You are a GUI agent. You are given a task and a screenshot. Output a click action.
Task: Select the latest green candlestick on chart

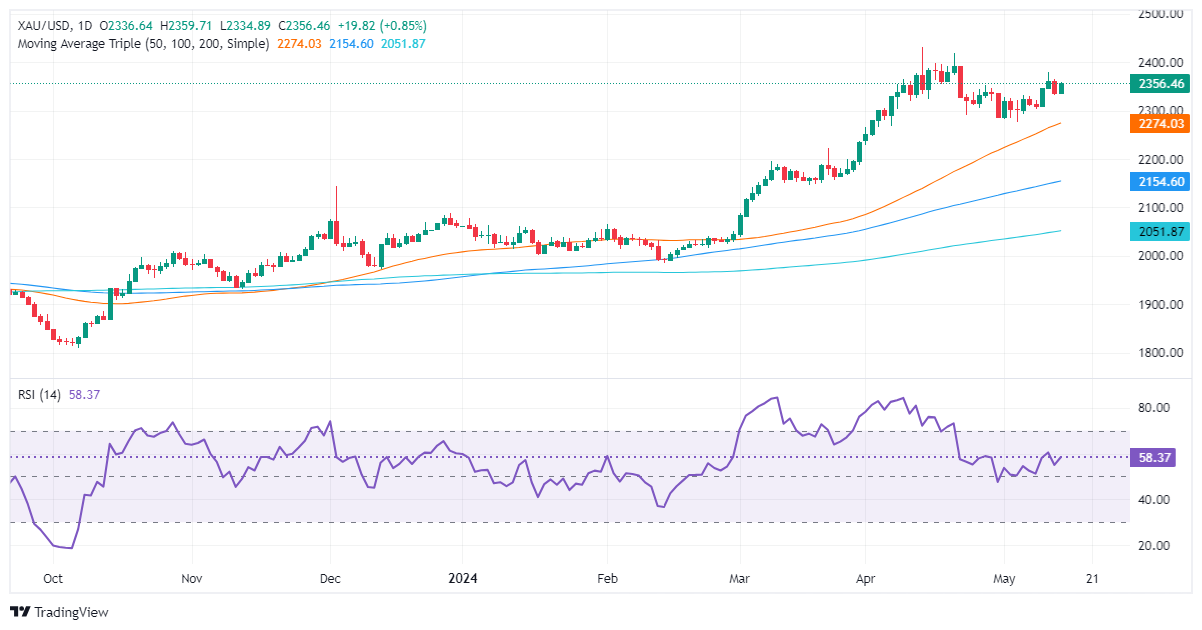(1061, 88)
